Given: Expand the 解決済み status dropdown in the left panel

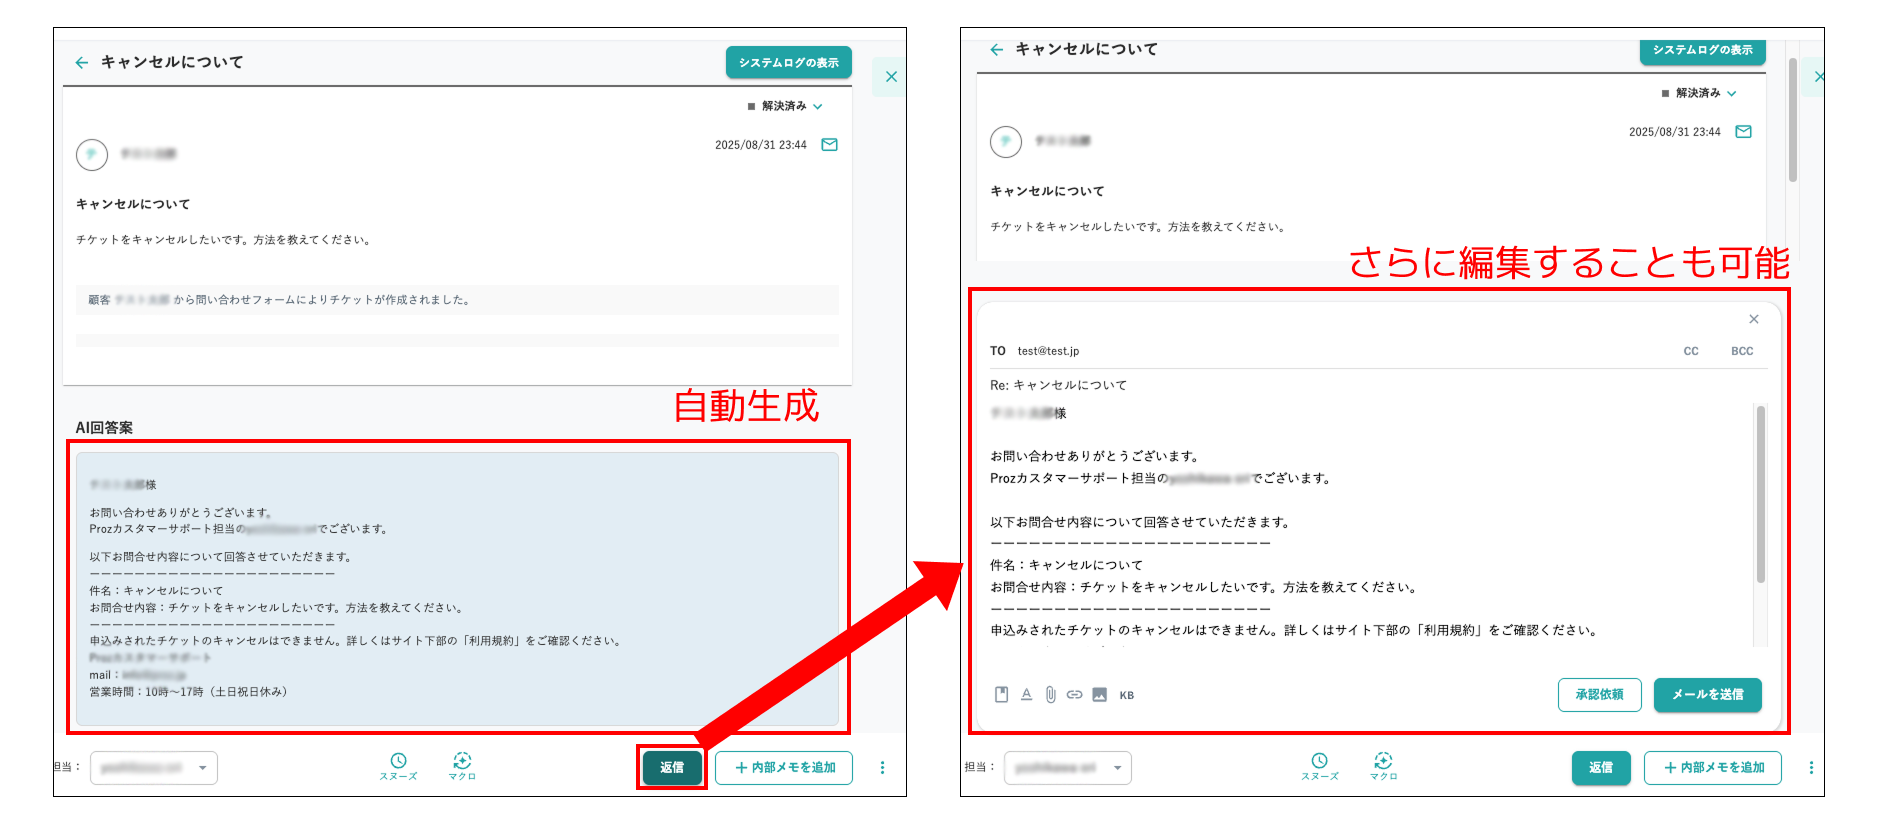Looking at the screenshot, I should pos(786,106).
